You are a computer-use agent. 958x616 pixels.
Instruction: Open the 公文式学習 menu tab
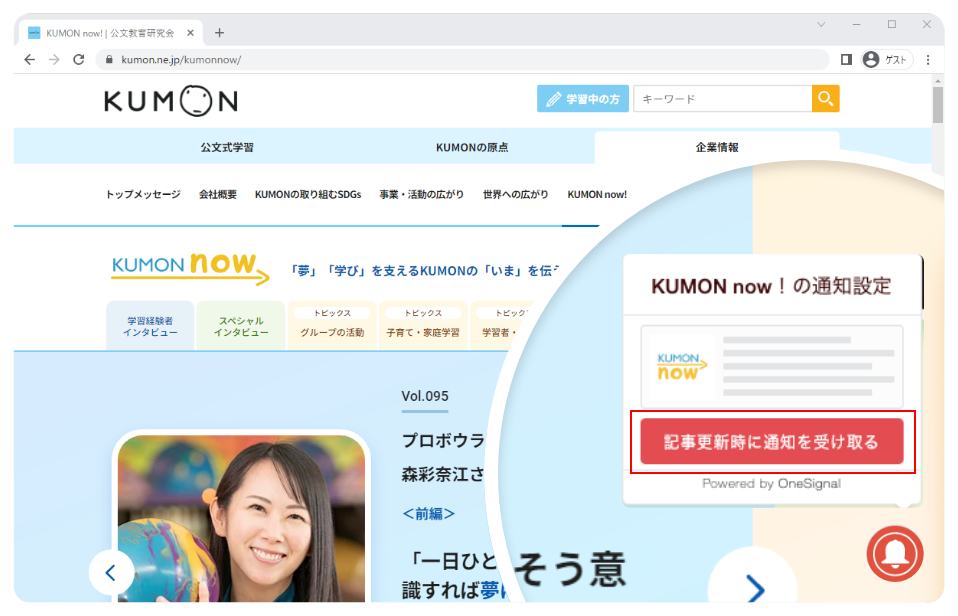pyautogui.click(x=227, y=147)
